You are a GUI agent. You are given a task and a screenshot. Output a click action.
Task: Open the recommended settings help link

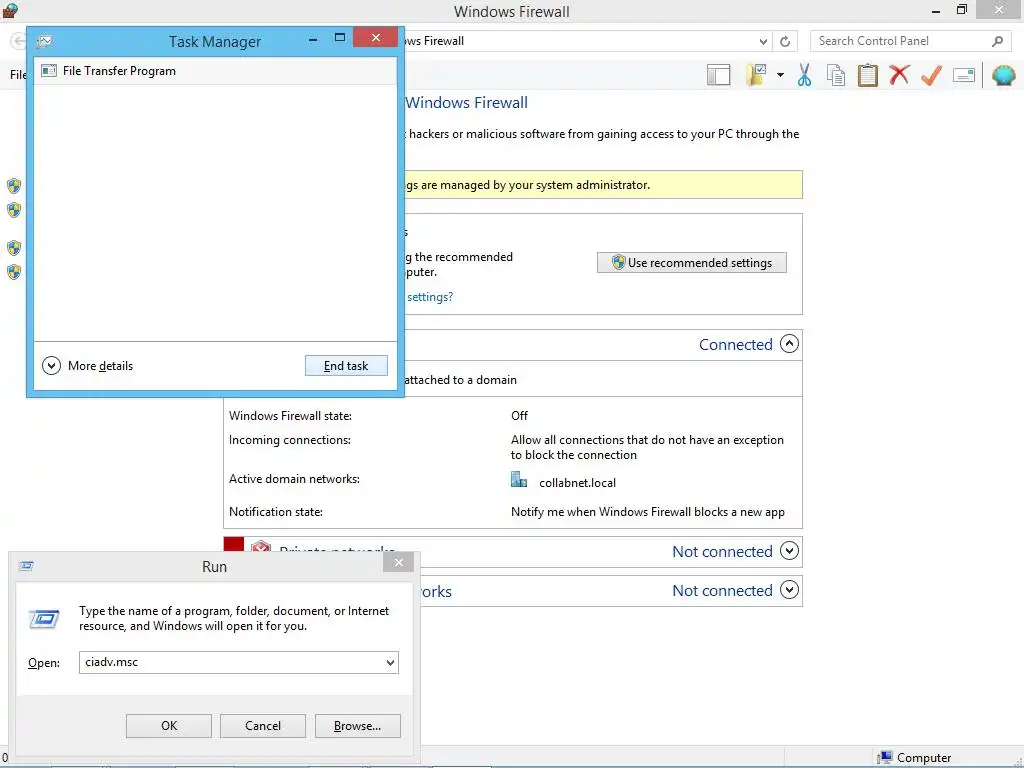click(430, 296)
